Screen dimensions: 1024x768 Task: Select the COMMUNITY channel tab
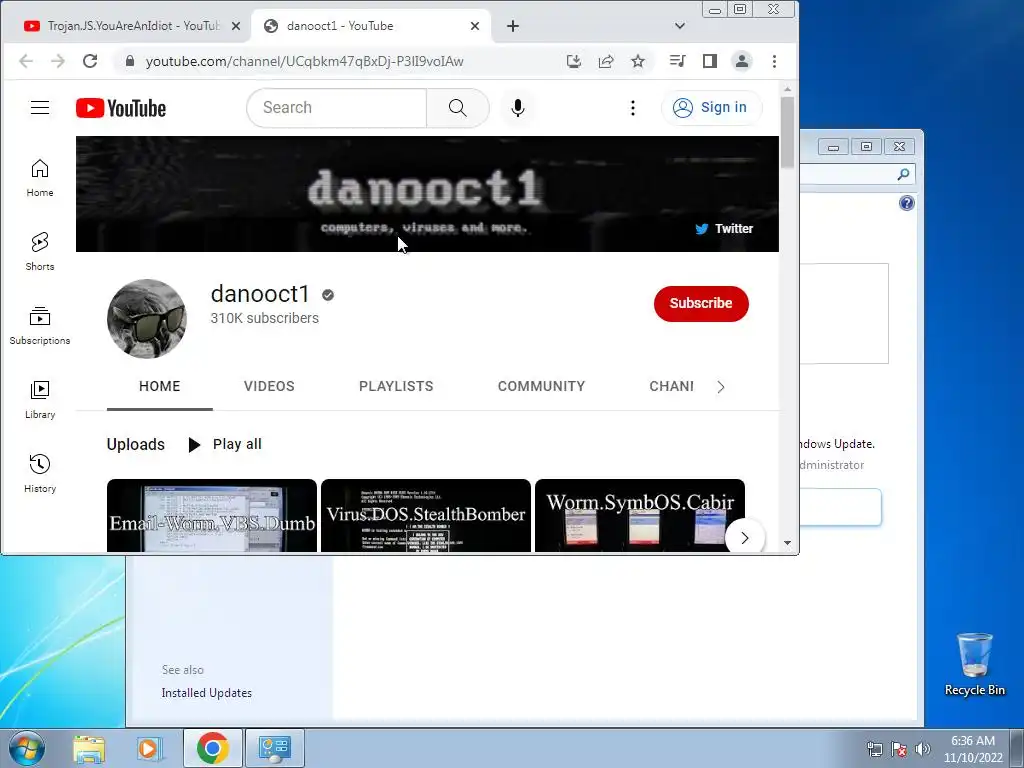coord(541,387)
